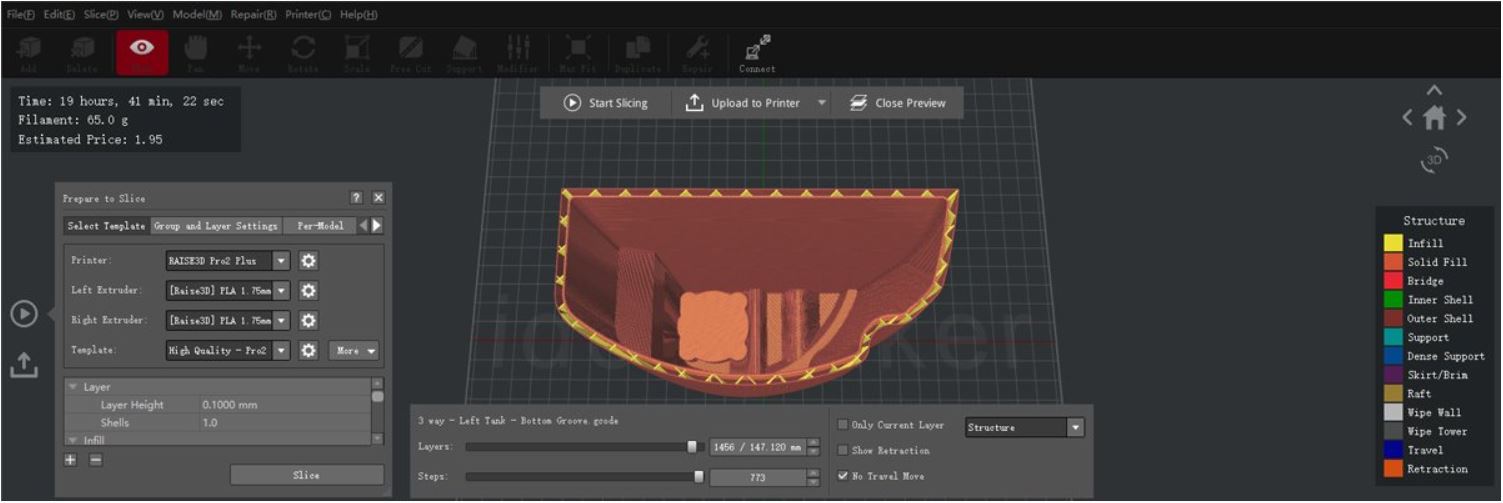Switch to Group and Layer Settings tab
The image size is (1503, 503).
(216, 226)
